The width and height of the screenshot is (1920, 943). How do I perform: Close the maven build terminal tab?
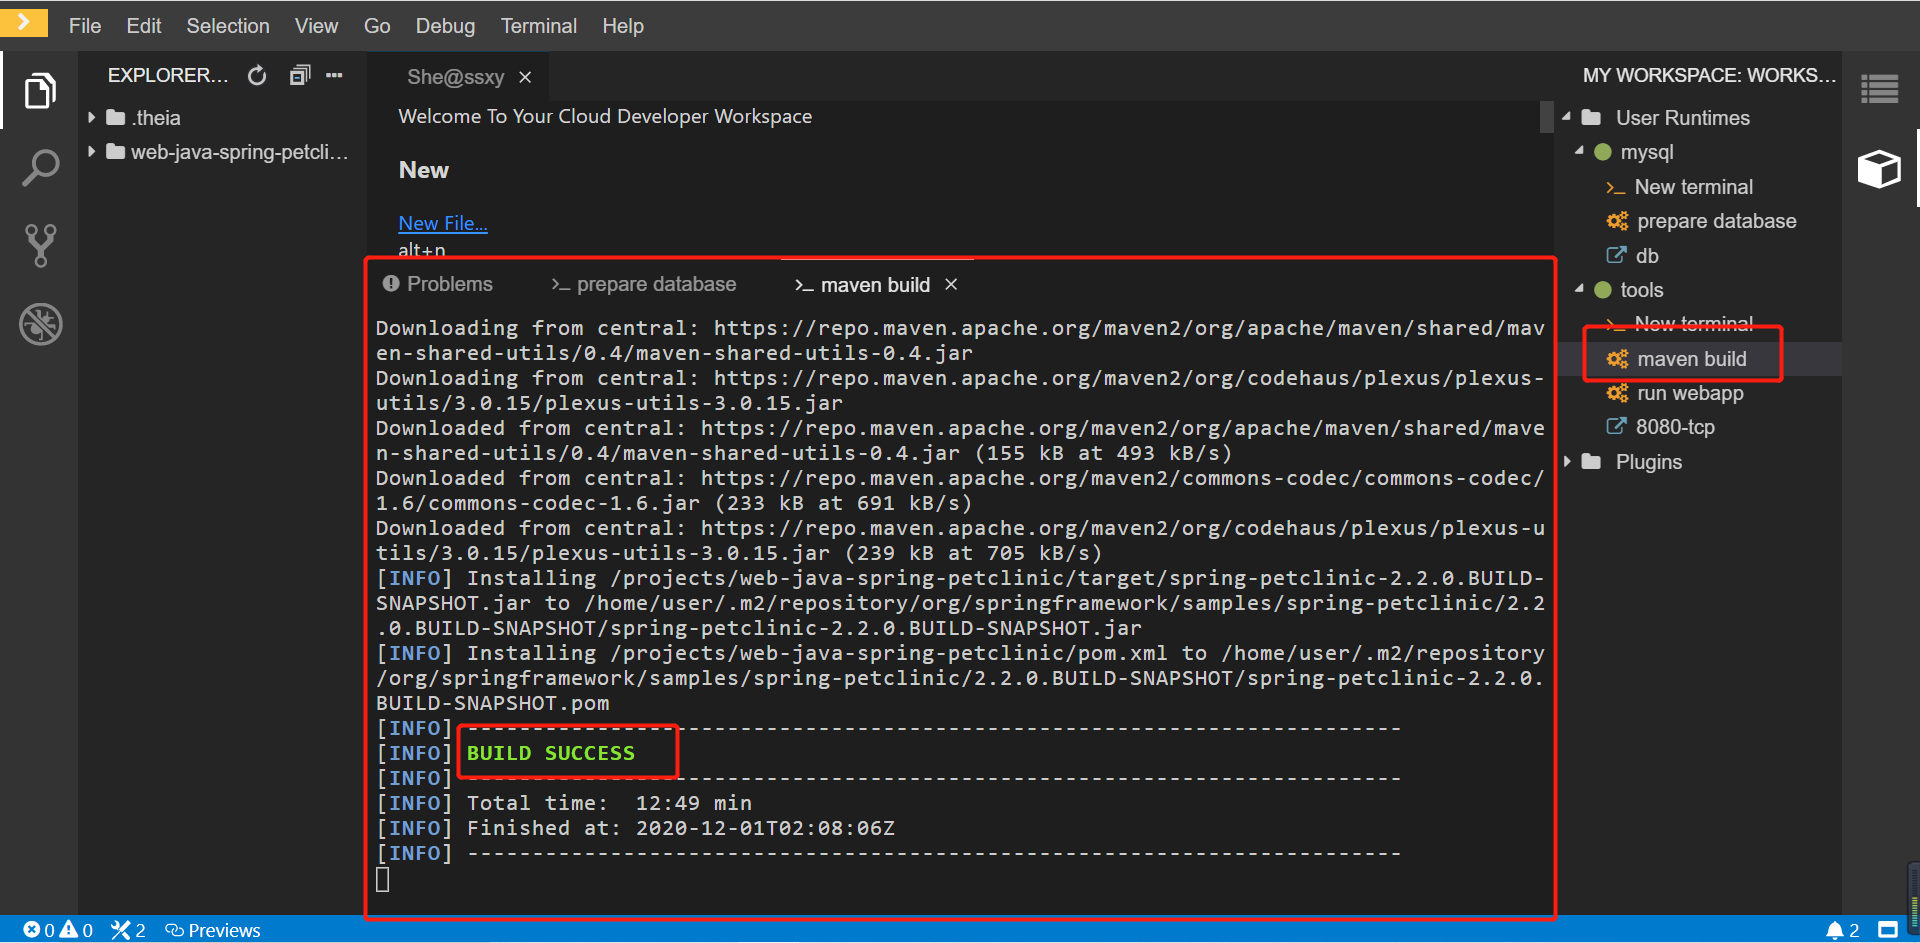951,285
